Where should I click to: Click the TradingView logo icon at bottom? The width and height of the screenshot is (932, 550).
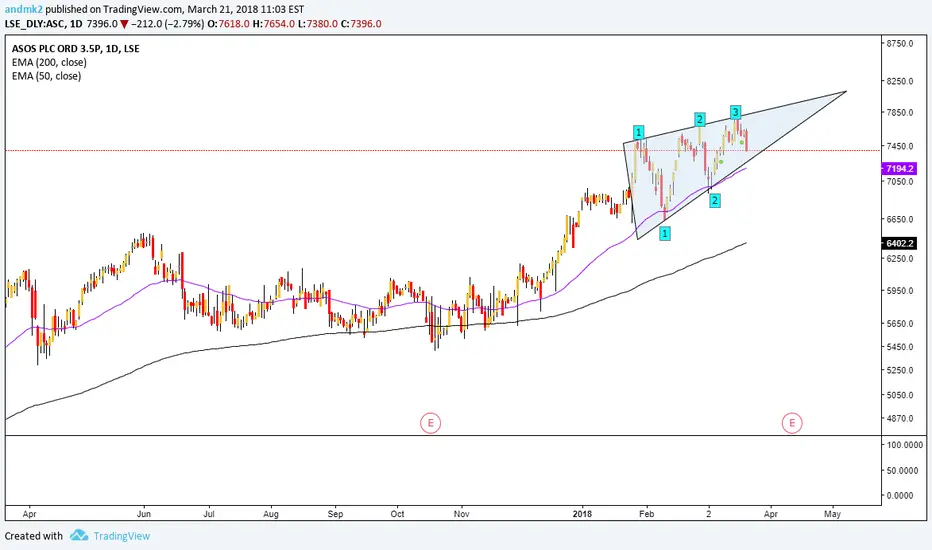[x=79, y=536]
